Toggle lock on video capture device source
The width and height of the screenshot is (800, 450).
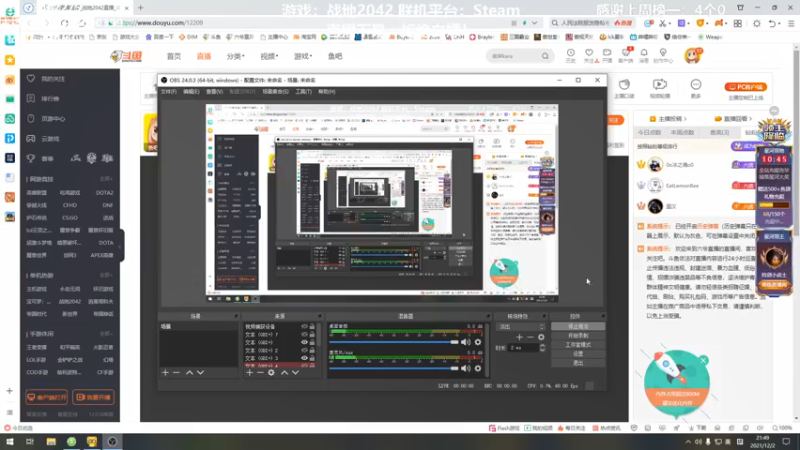pyautogui.click(x=312, y=327)
